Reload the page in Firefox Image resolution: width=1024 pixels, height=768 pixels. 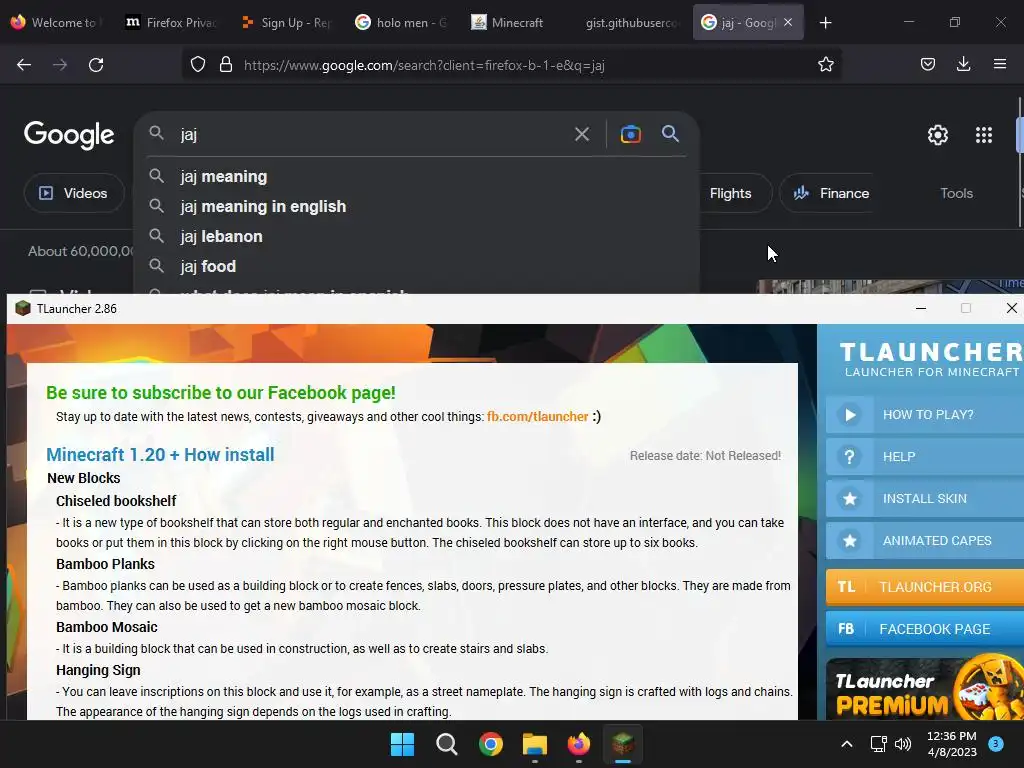coord(96,65)
